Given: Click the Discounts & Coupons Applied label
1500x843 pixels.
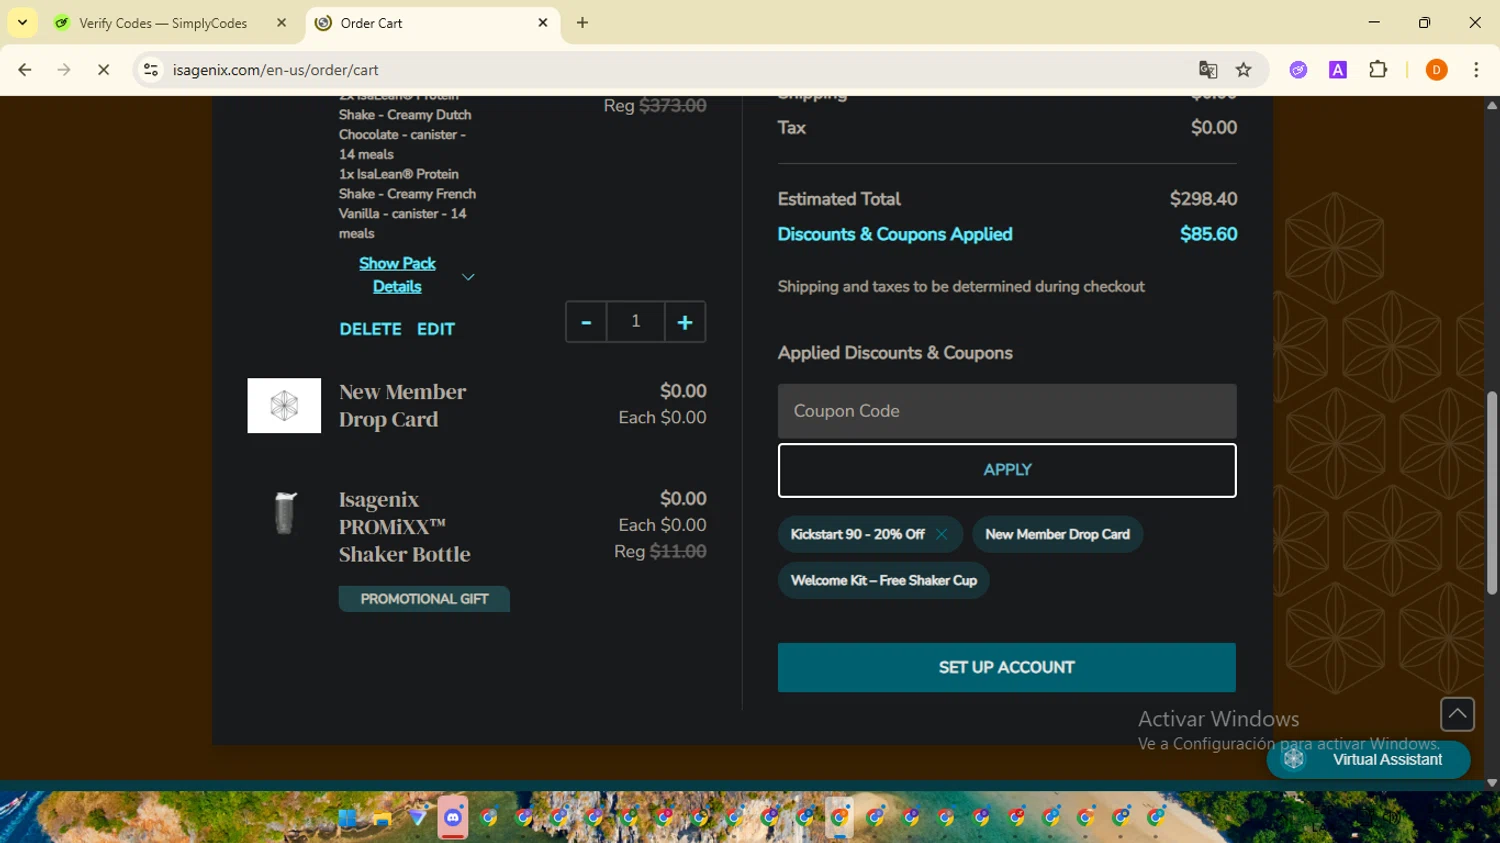Looking at the screenshot, I should point(895,234).
